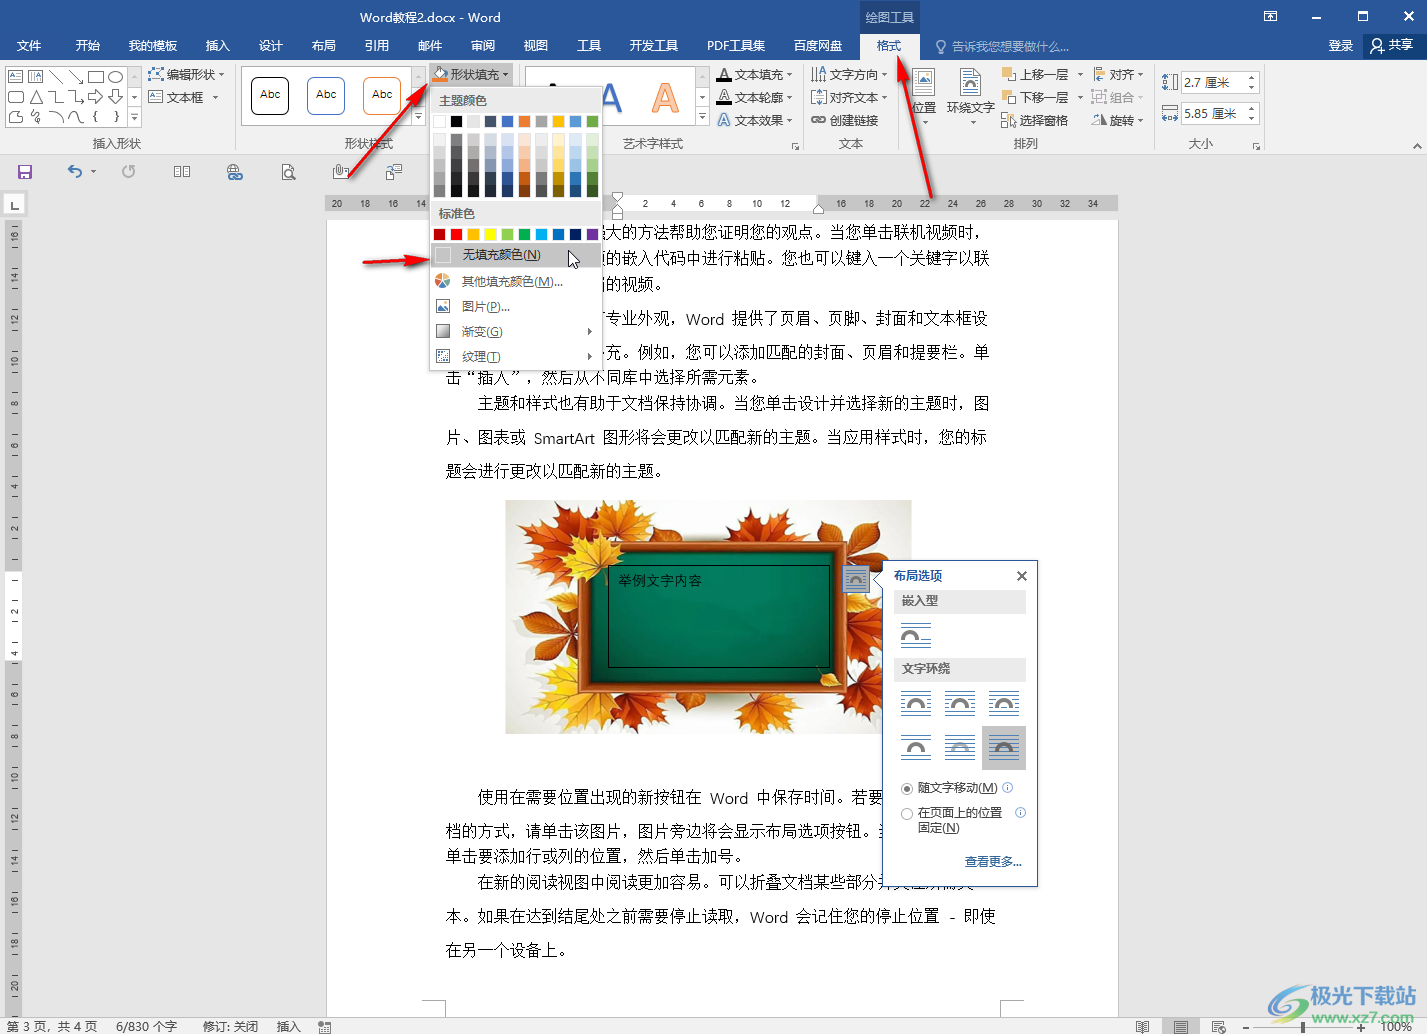The image size is (1427, 1034).
Task: Select the triangle shape in shapes gallery
Action: tap(36, 97)
